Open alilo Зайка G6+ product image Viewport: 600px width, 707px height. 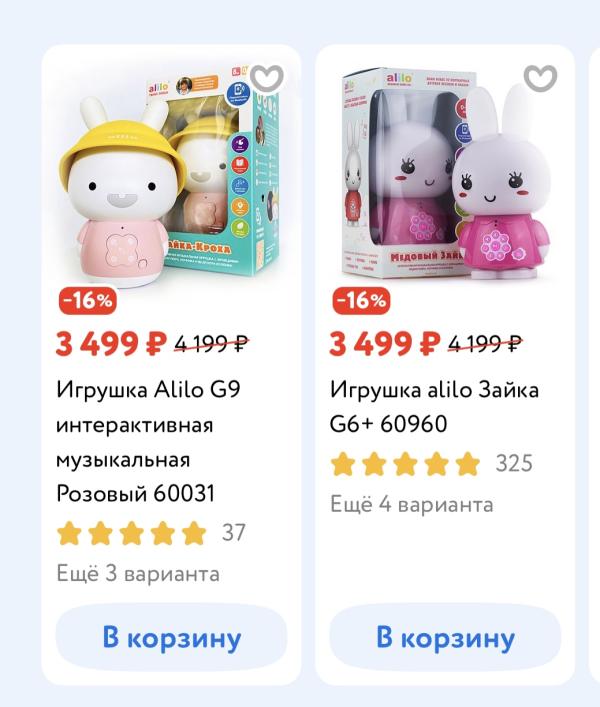click(x=445, y=176)
